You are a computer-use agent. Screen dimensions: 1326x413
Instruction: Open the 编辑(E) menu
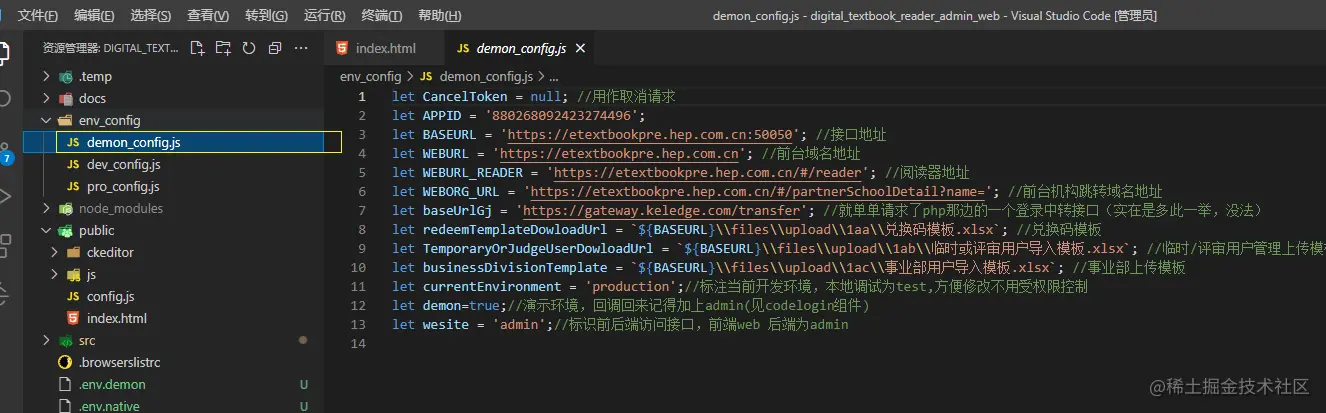(x=94, y=16)
